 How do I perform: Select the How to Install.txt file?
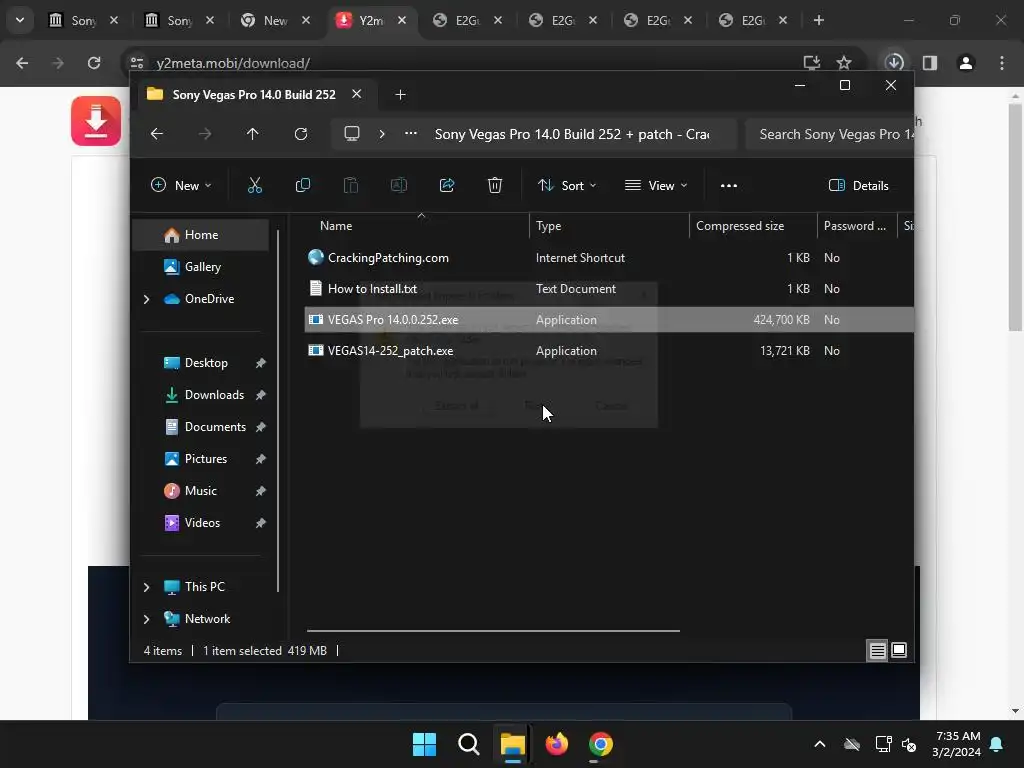click(x=372, y=289)
